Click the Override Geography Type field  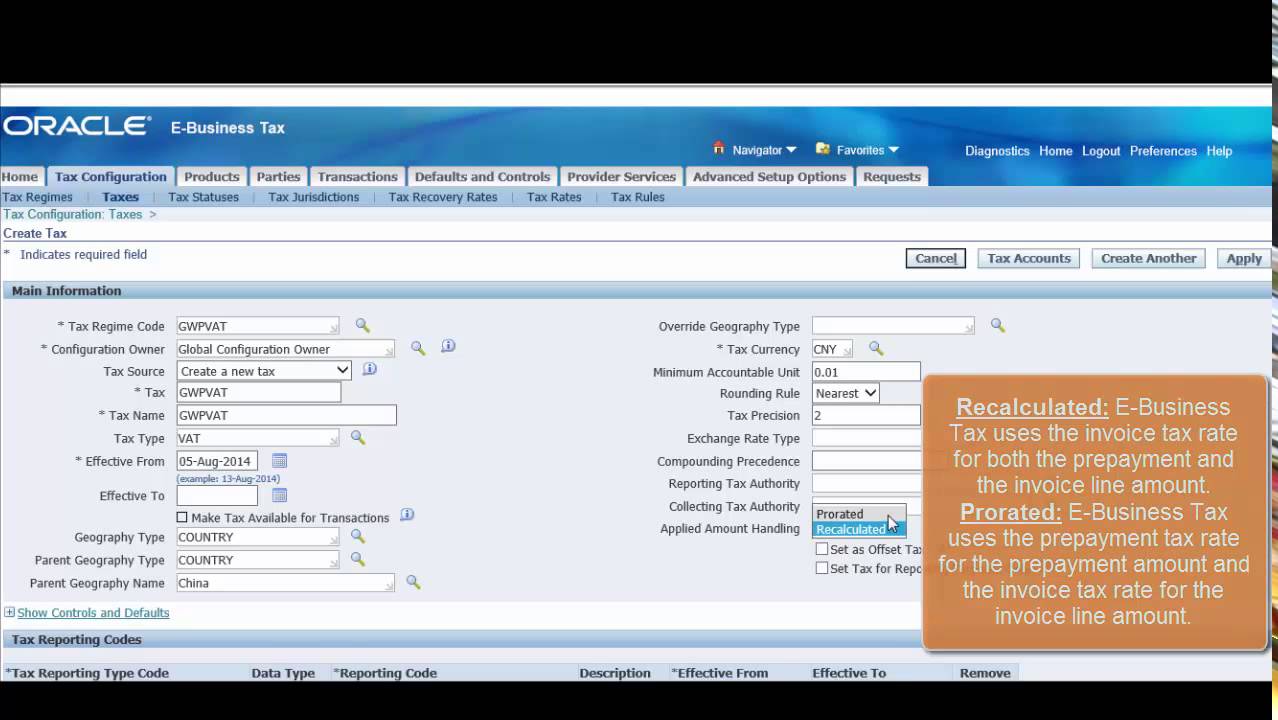(893, 326)
